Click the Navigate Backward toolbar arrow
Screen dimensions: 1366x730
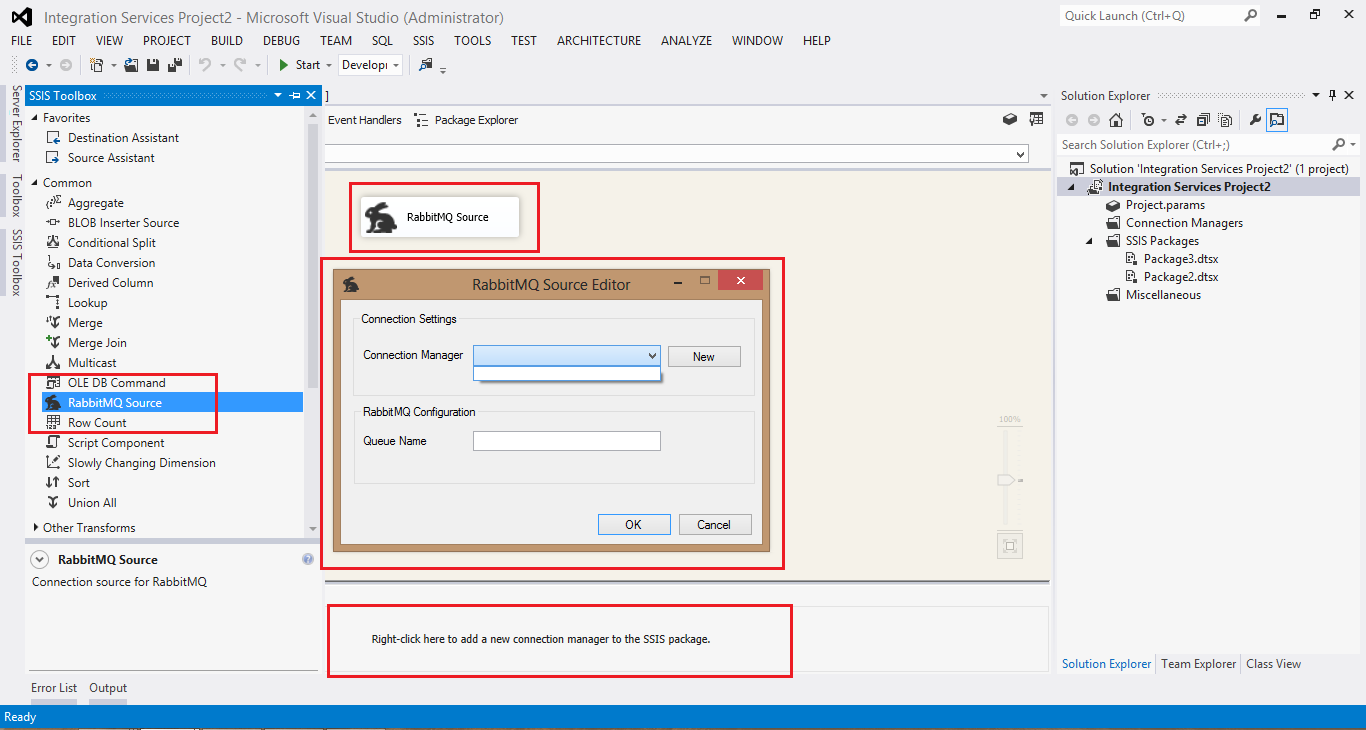(x=32, y=65)
